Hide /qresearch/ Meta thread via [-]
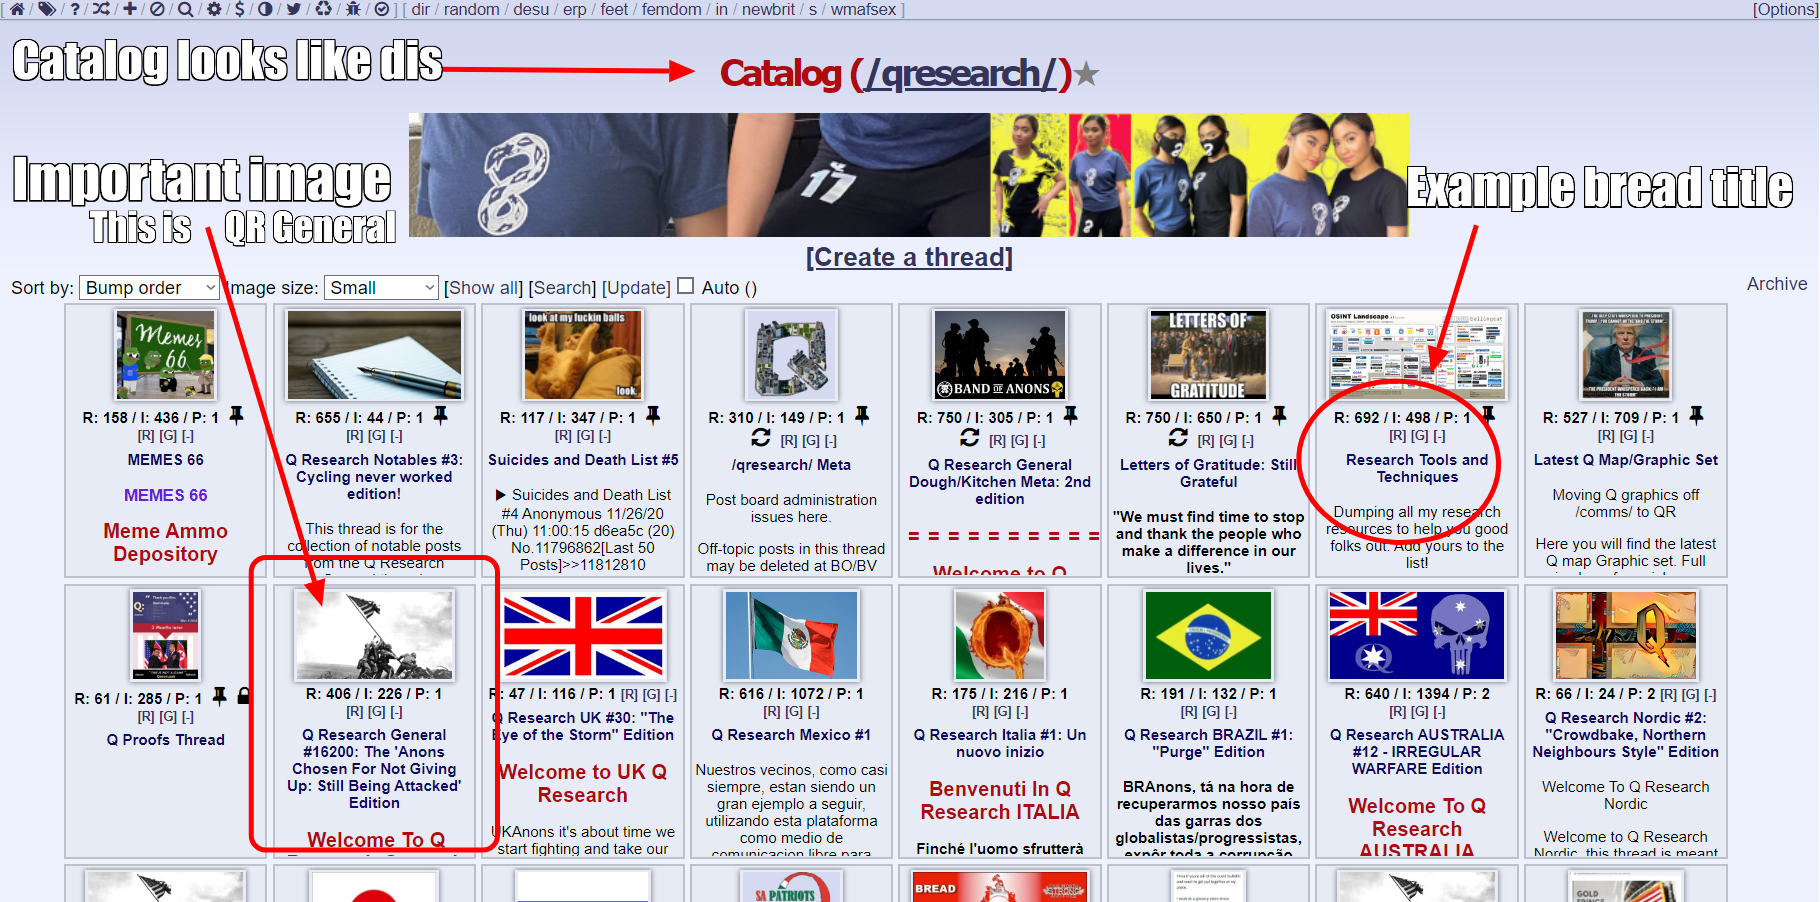 coord(831,441)
